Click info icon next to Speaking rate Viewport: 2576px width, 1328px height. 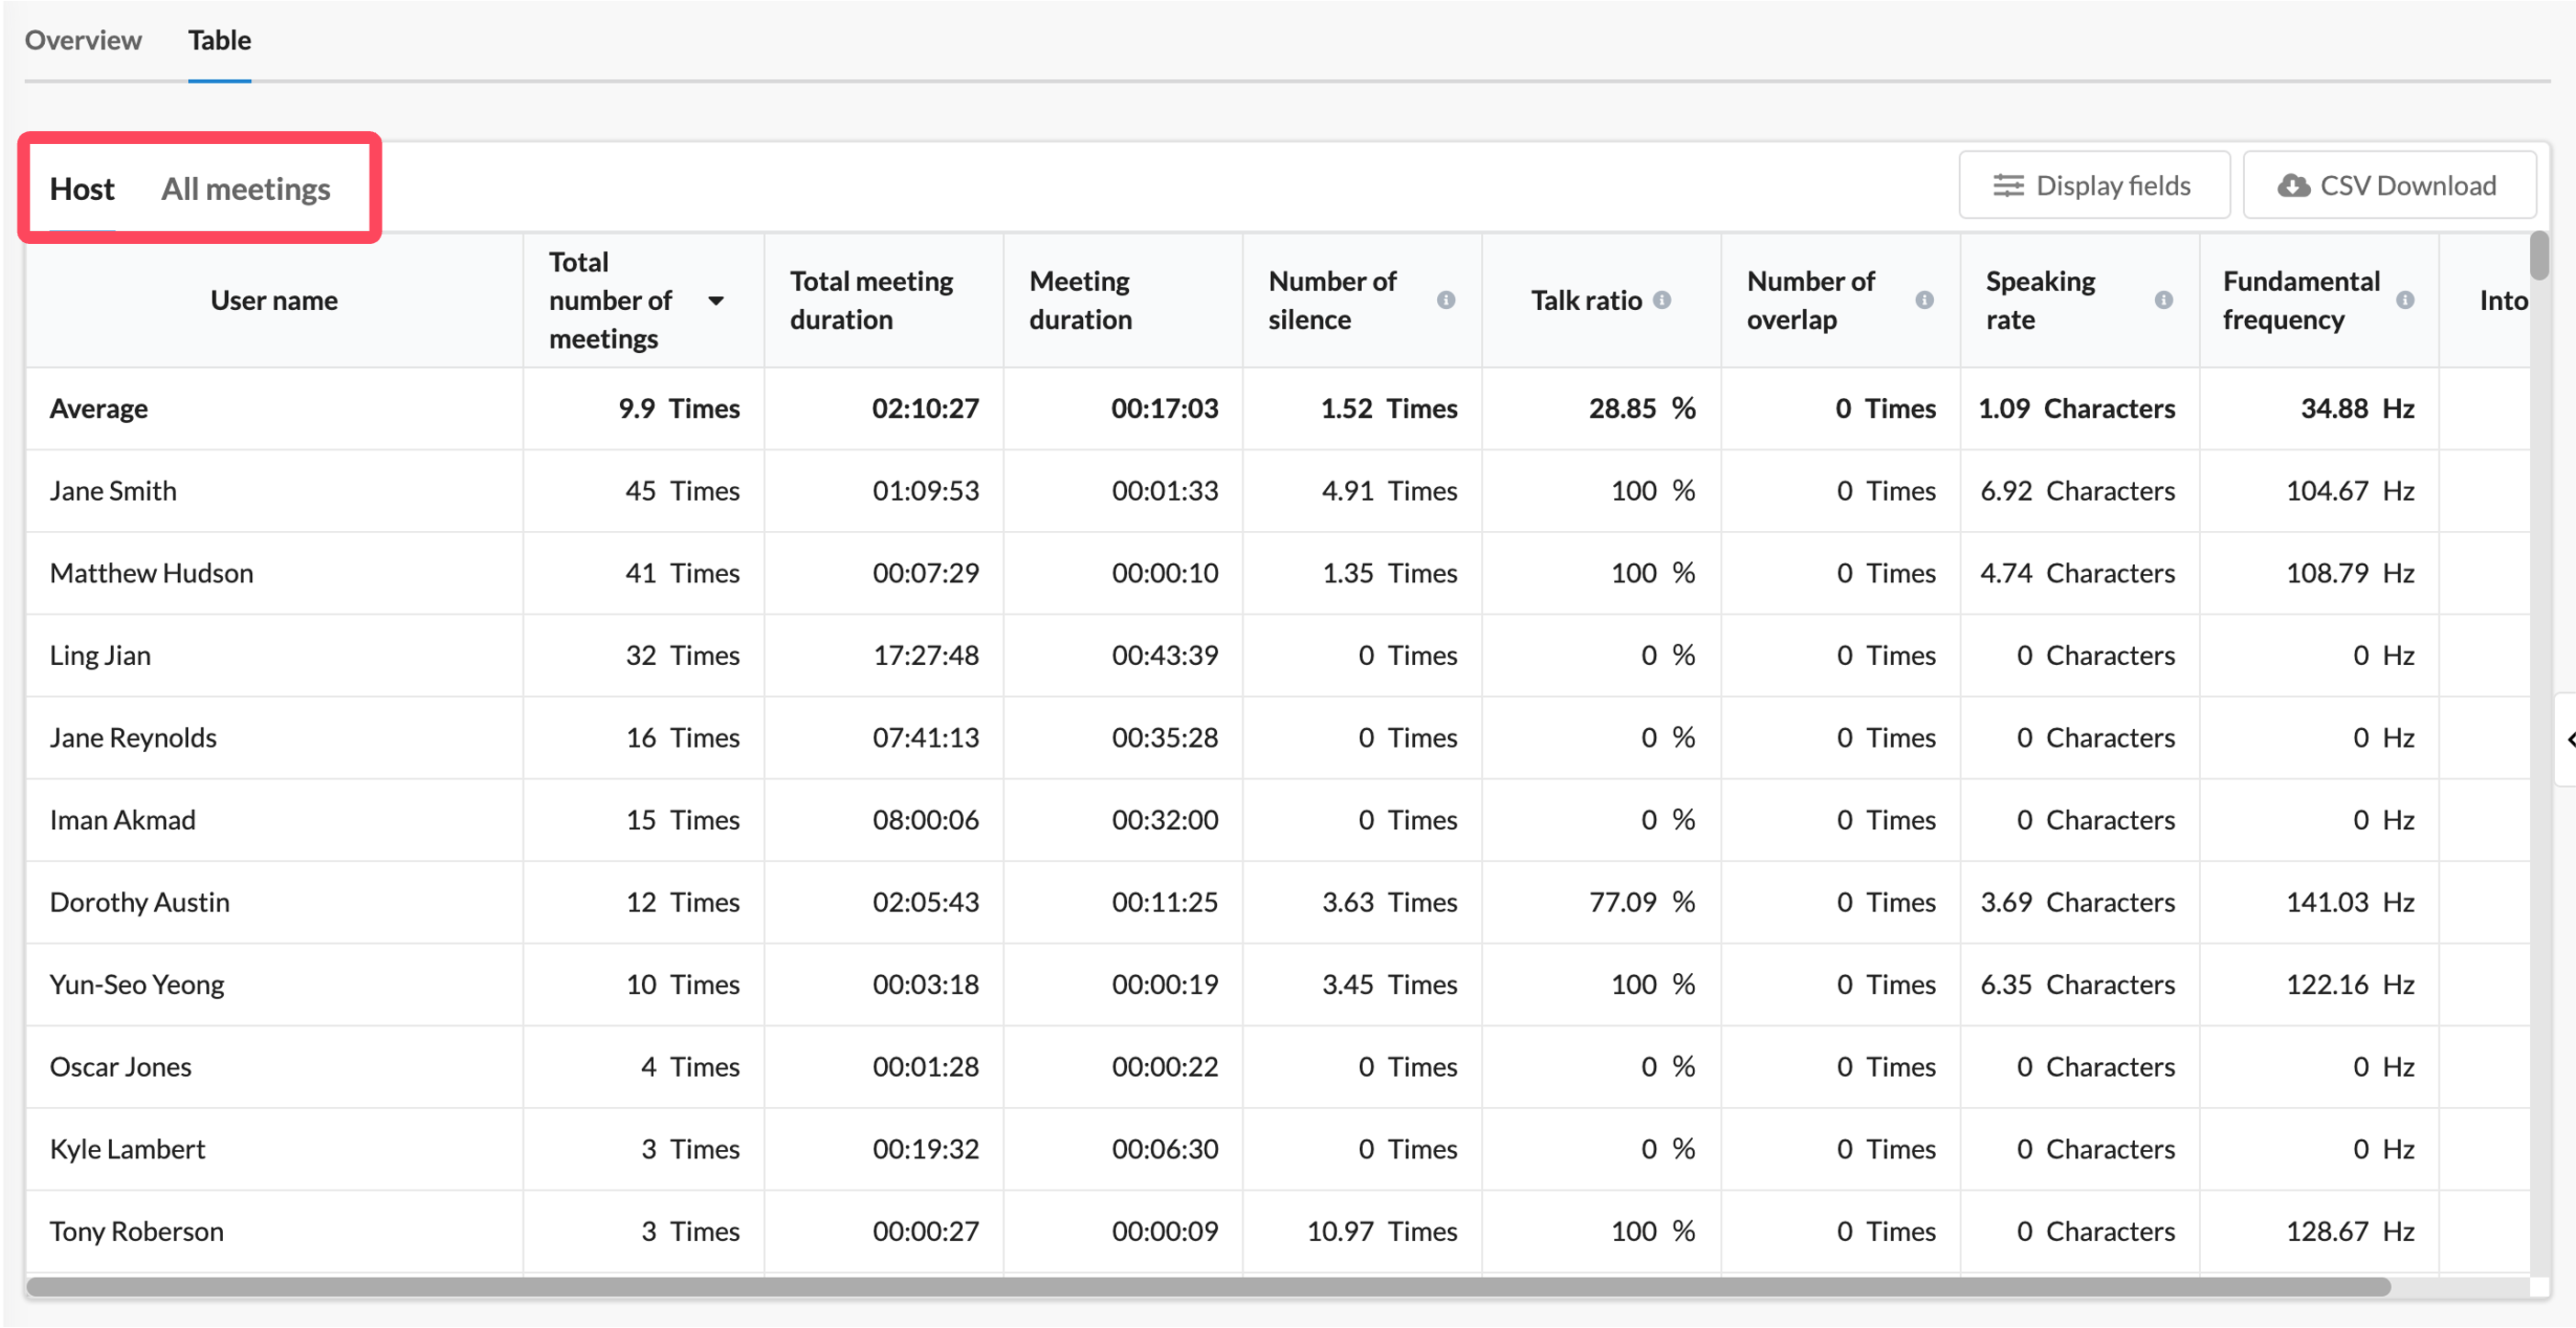tap(2162, 300)
